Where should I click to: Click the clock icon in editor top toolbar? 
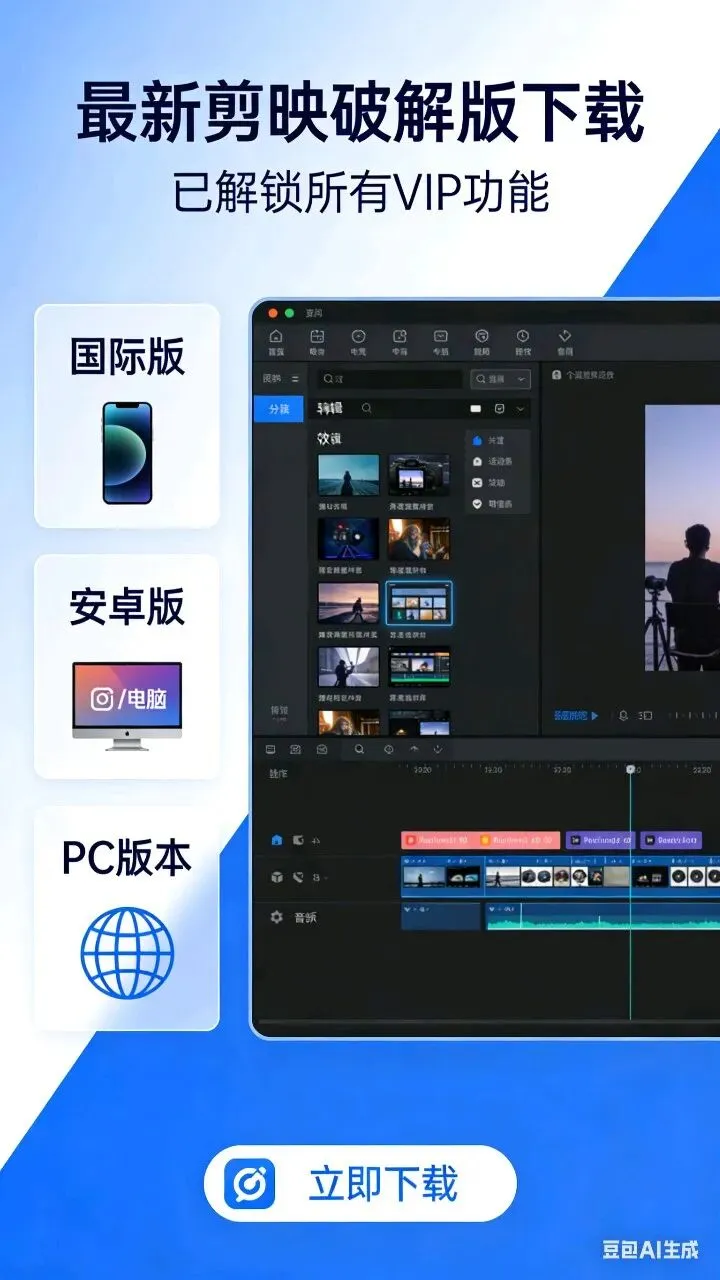coord(523,337)
